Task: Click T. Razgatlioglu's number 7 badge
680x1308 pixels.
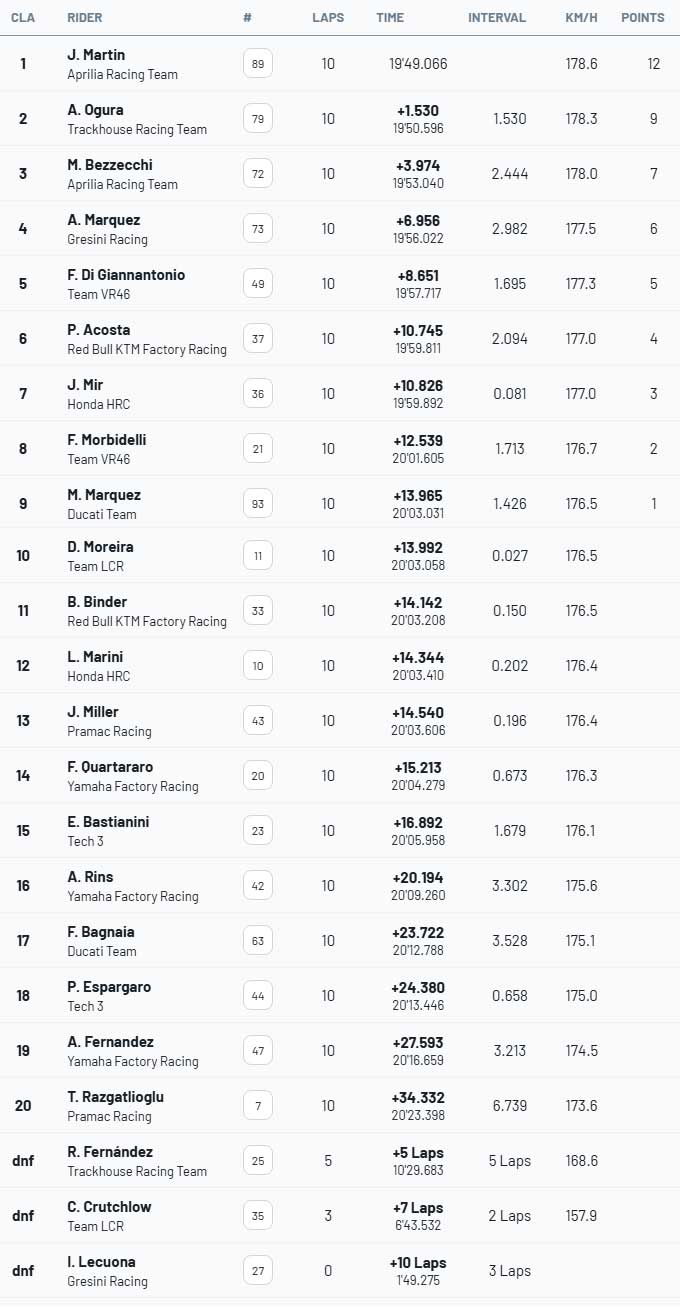Action: pyautogui.click(x=258, y=1106)
